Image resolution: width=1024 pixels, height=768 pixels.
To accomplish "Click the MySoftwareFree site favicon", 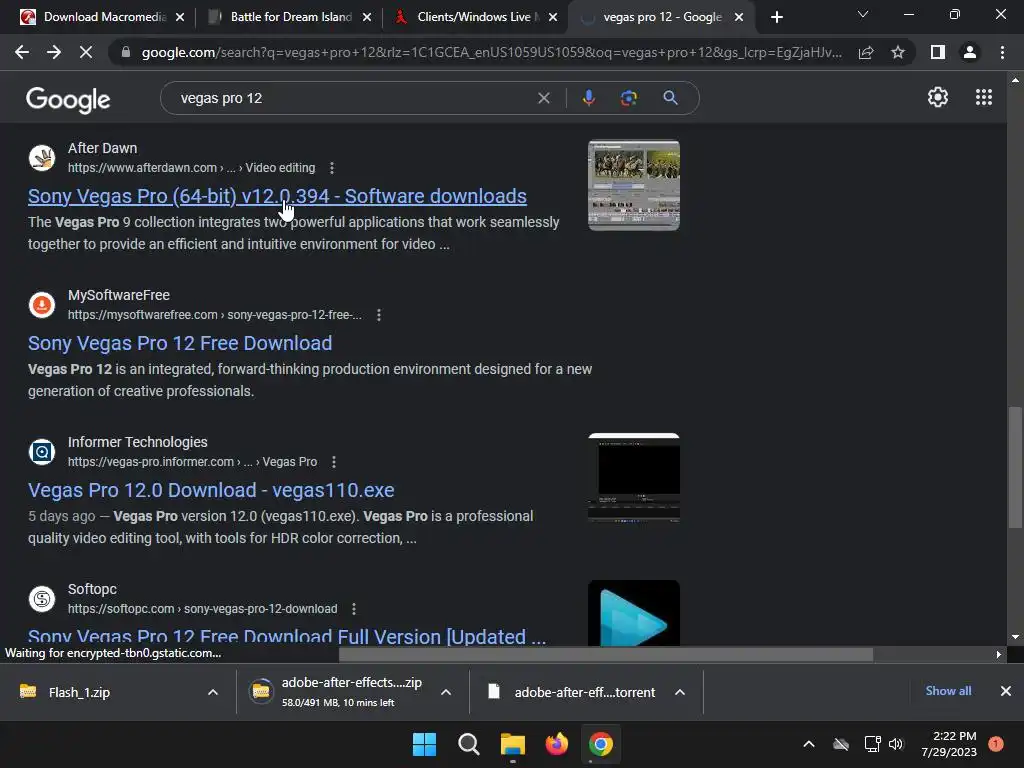I will click(x=42, y=304).
